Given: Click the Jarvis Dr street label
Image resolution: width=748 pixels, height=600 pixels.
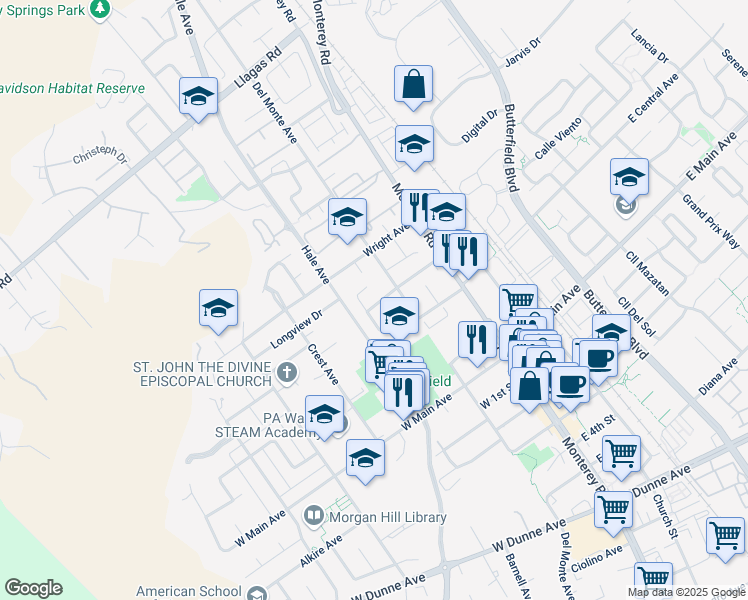Looking at the screenshot, I should (x=523, y=52).
